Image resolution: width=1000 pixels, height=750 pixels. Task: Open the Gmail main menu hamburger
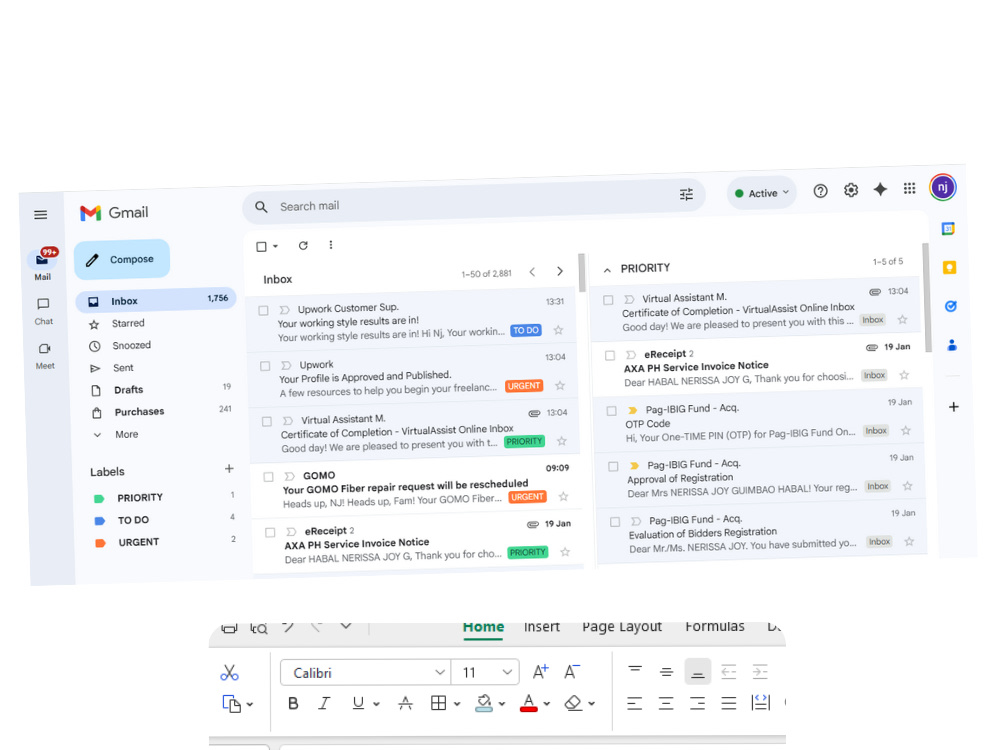pyautogui.click(x=40, y=215)
